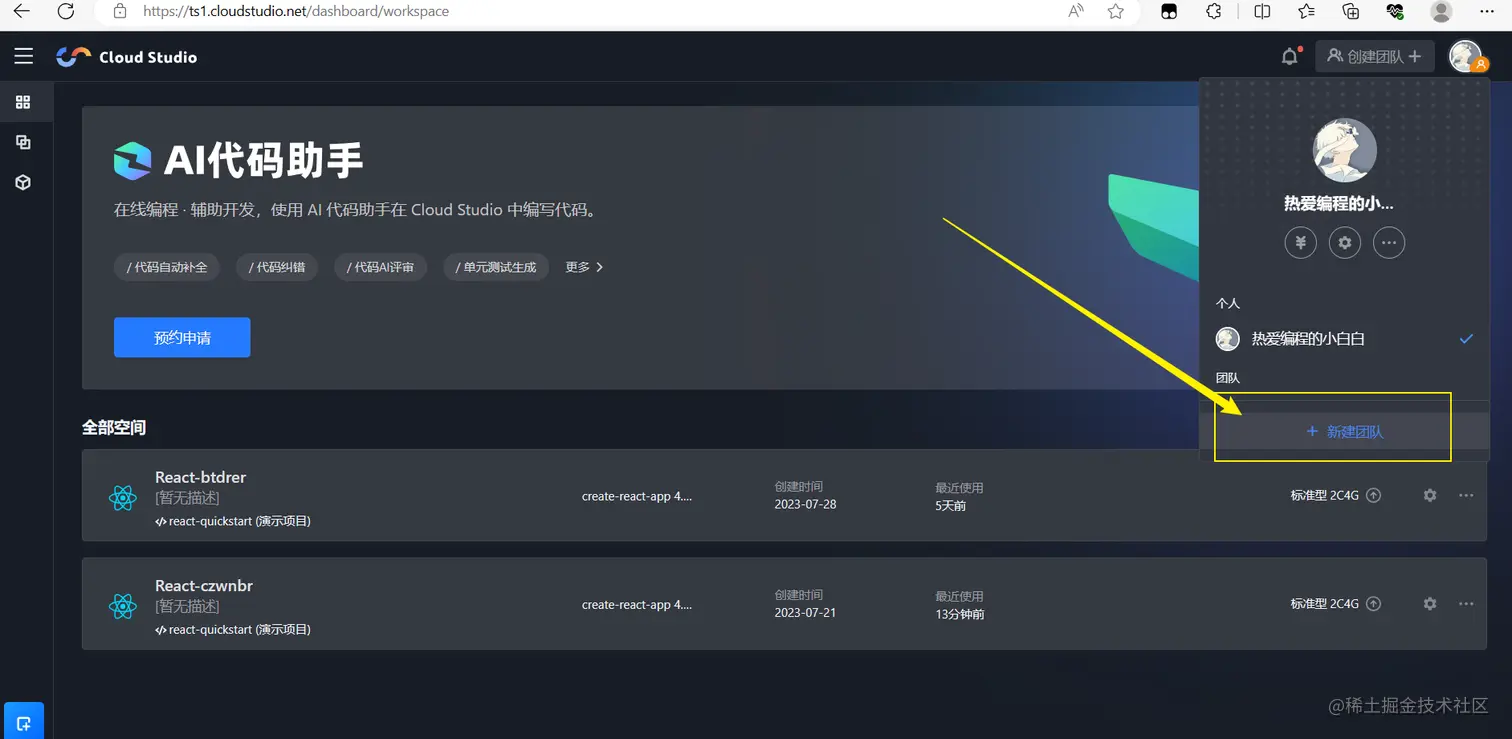Open the cube sidebar icon
This screenshot has height=739, width=1512.
point(23,182)
